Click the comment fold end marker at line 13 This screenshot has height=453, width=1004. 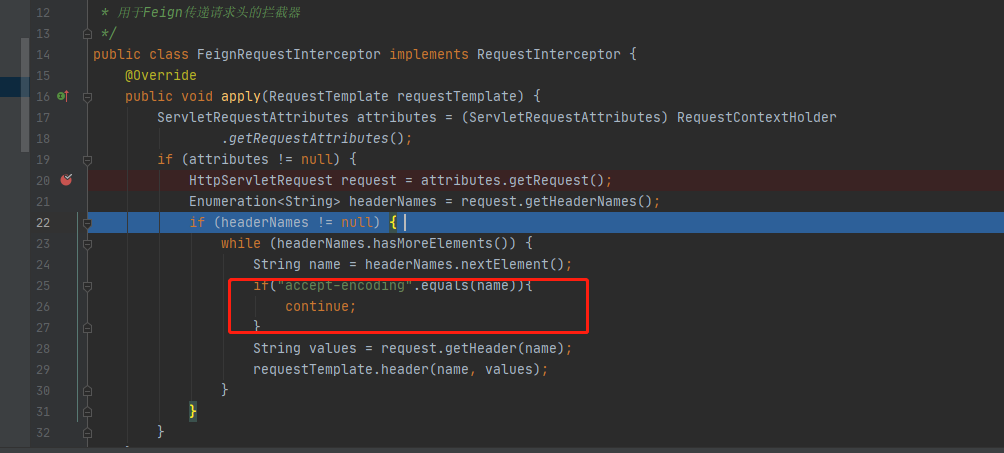88,34
